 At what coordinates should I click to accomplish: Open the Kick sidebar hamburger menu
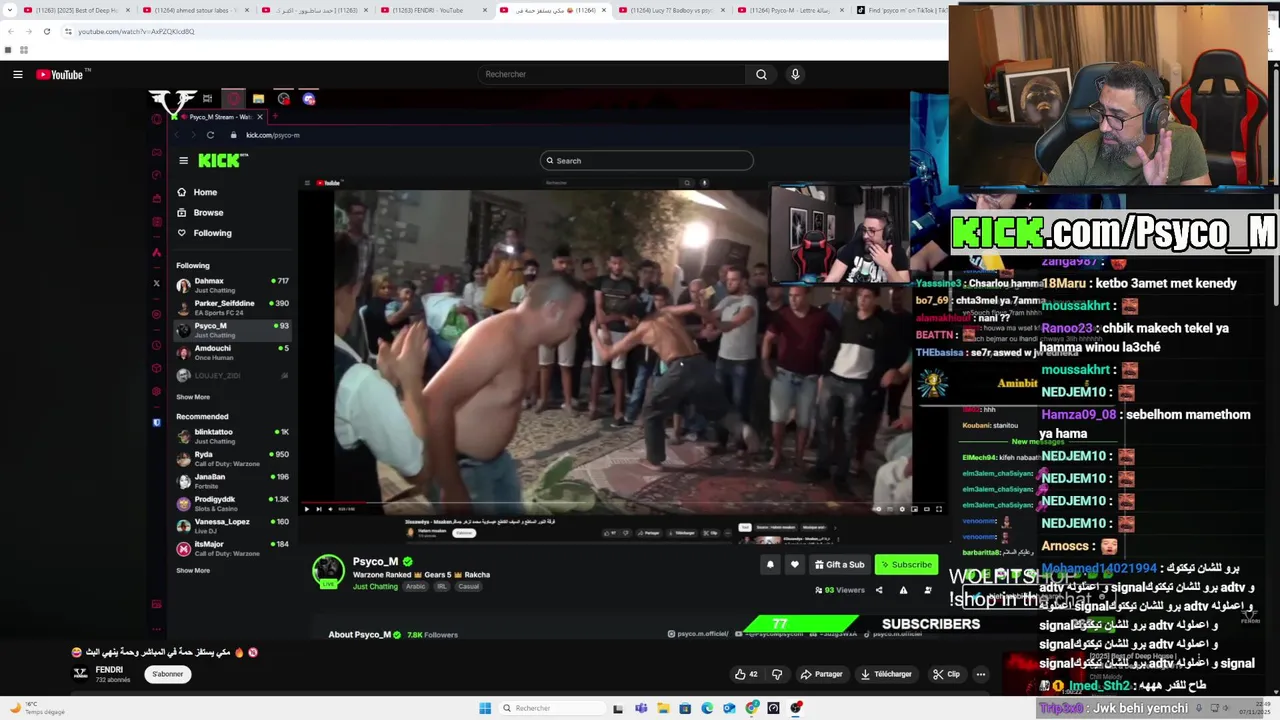(183, 160)
